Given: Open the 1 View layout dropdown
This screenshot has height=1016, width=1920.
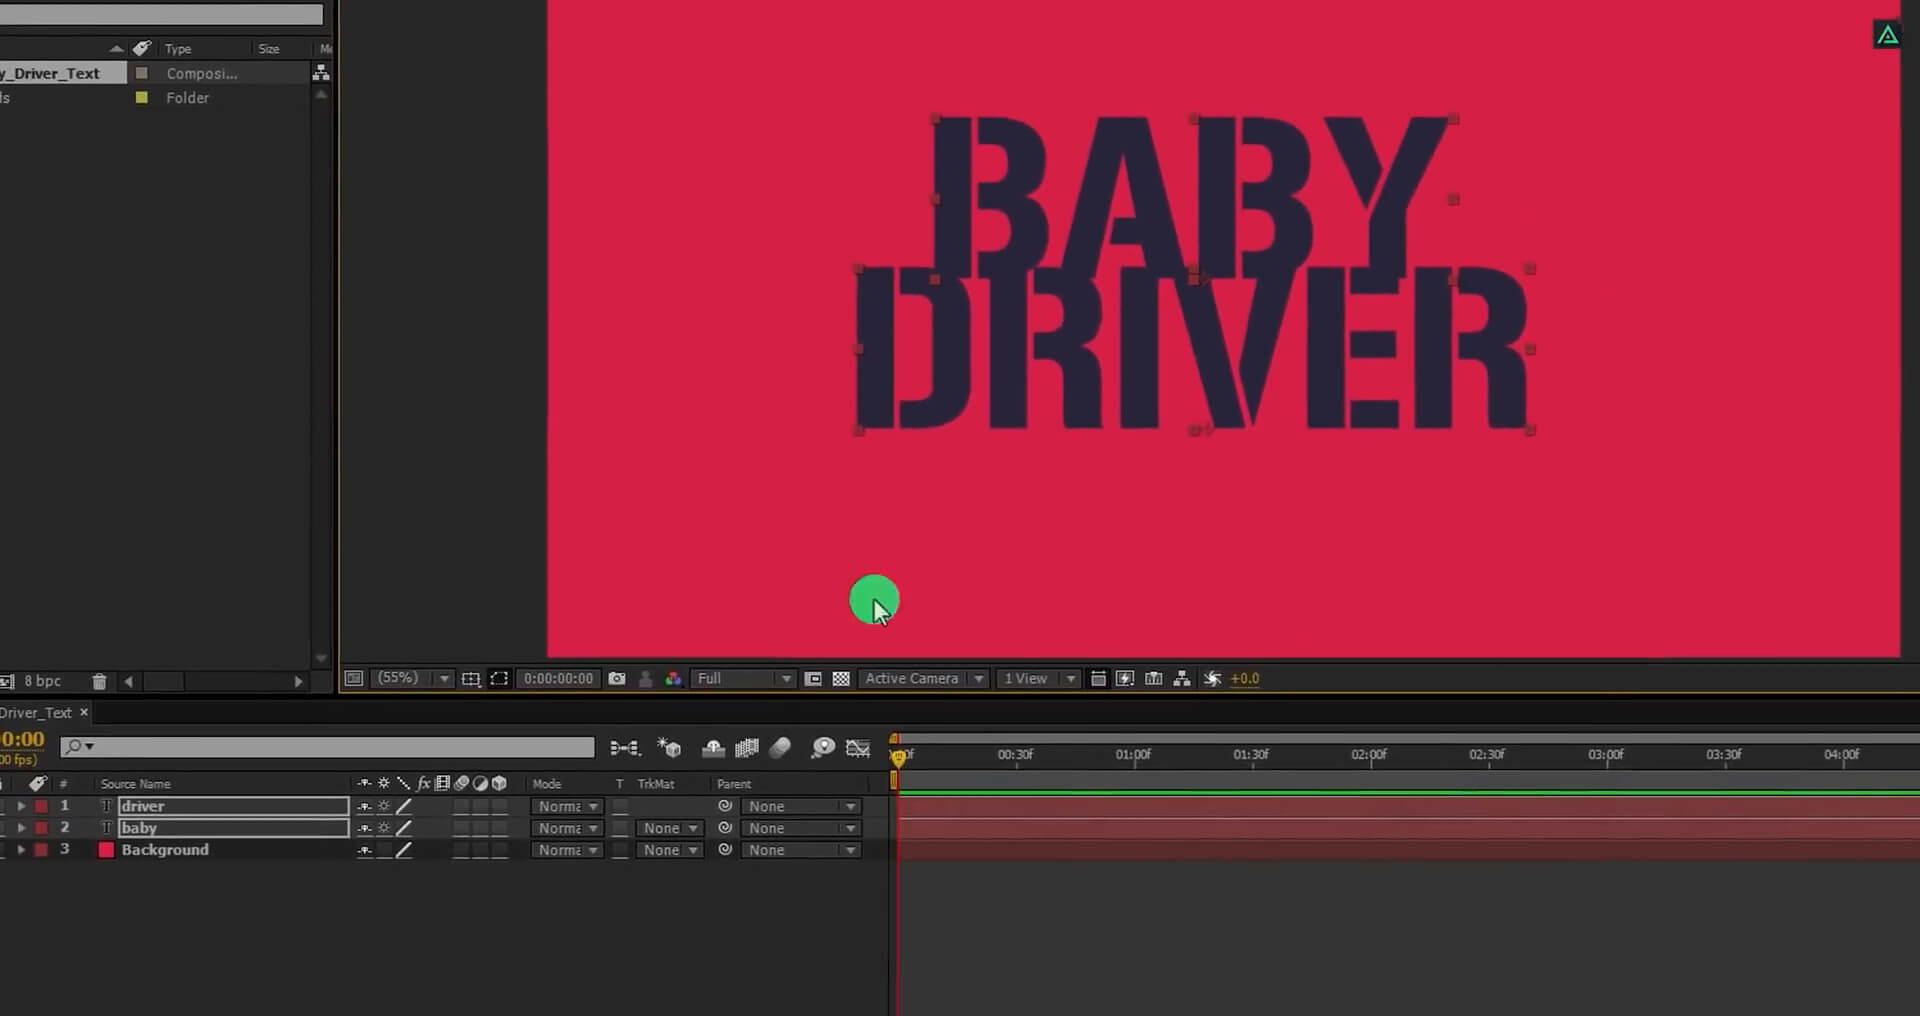Looking at the screenshot, I should pyautogui.click(x=1039, y=679).
